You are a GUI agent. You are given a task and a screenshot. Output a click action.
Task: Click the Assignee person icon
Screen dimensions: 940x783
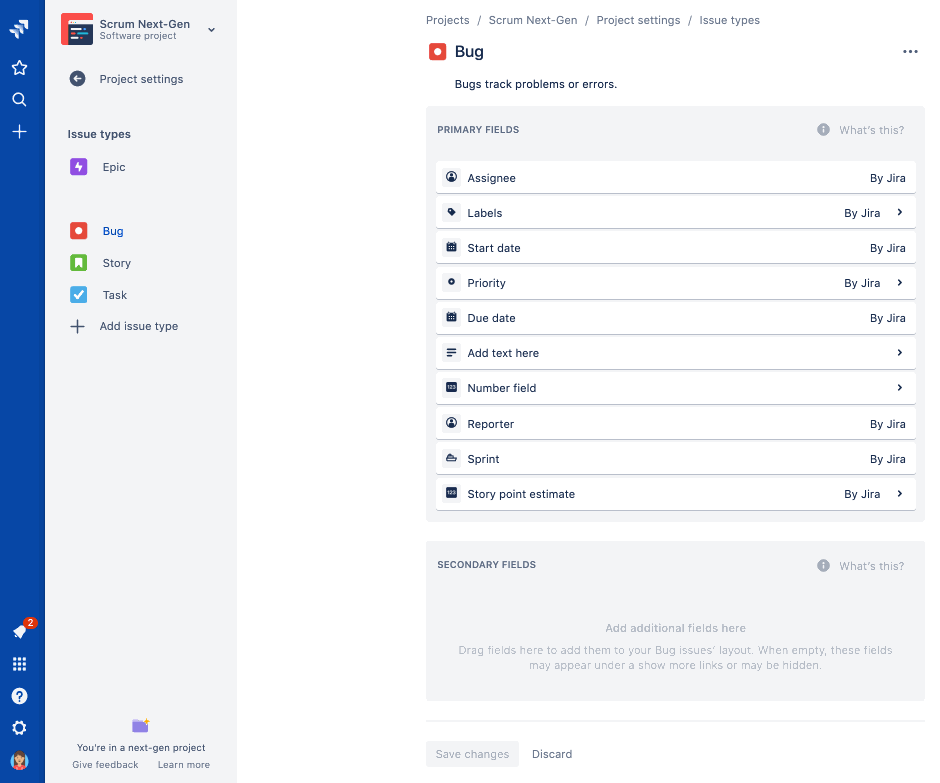pyautogui.click(x=451, y=177)
